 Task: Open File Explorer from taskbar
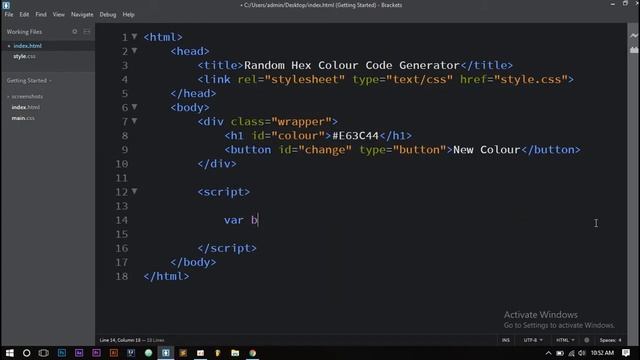(x=235, y=353)
